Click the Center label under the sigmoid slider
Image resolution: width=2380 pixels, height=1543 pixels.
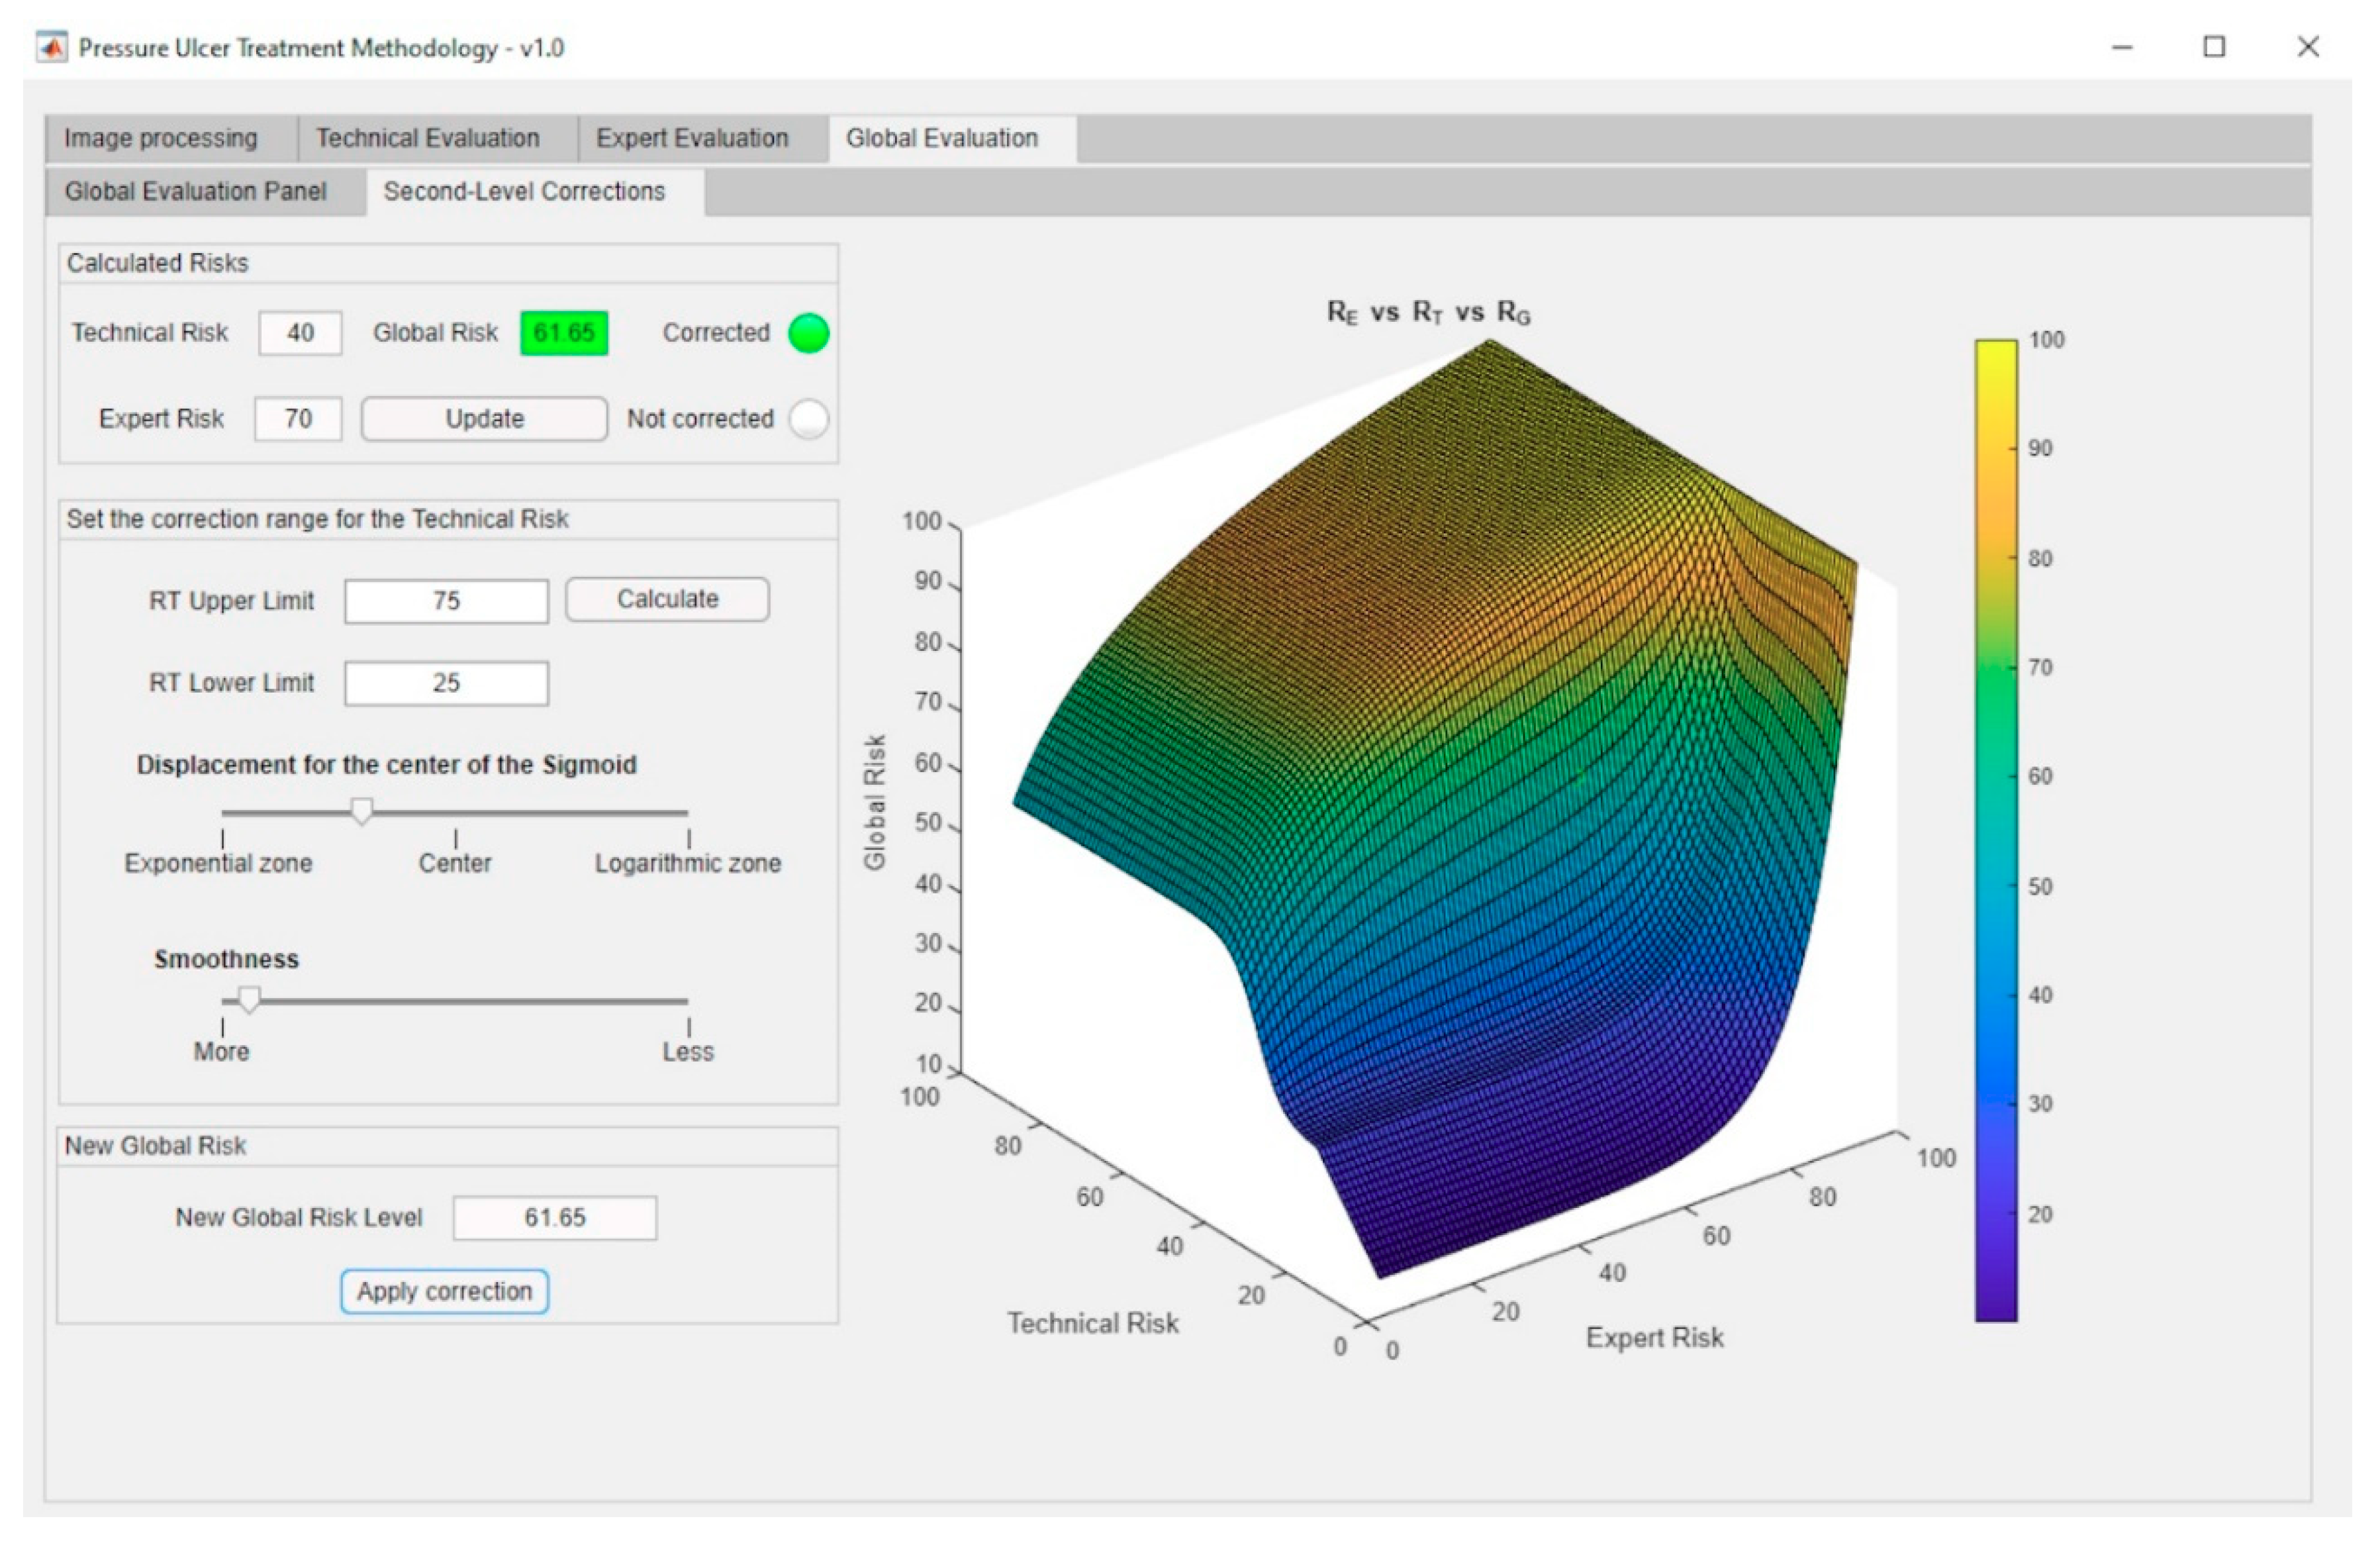[455, 863]
